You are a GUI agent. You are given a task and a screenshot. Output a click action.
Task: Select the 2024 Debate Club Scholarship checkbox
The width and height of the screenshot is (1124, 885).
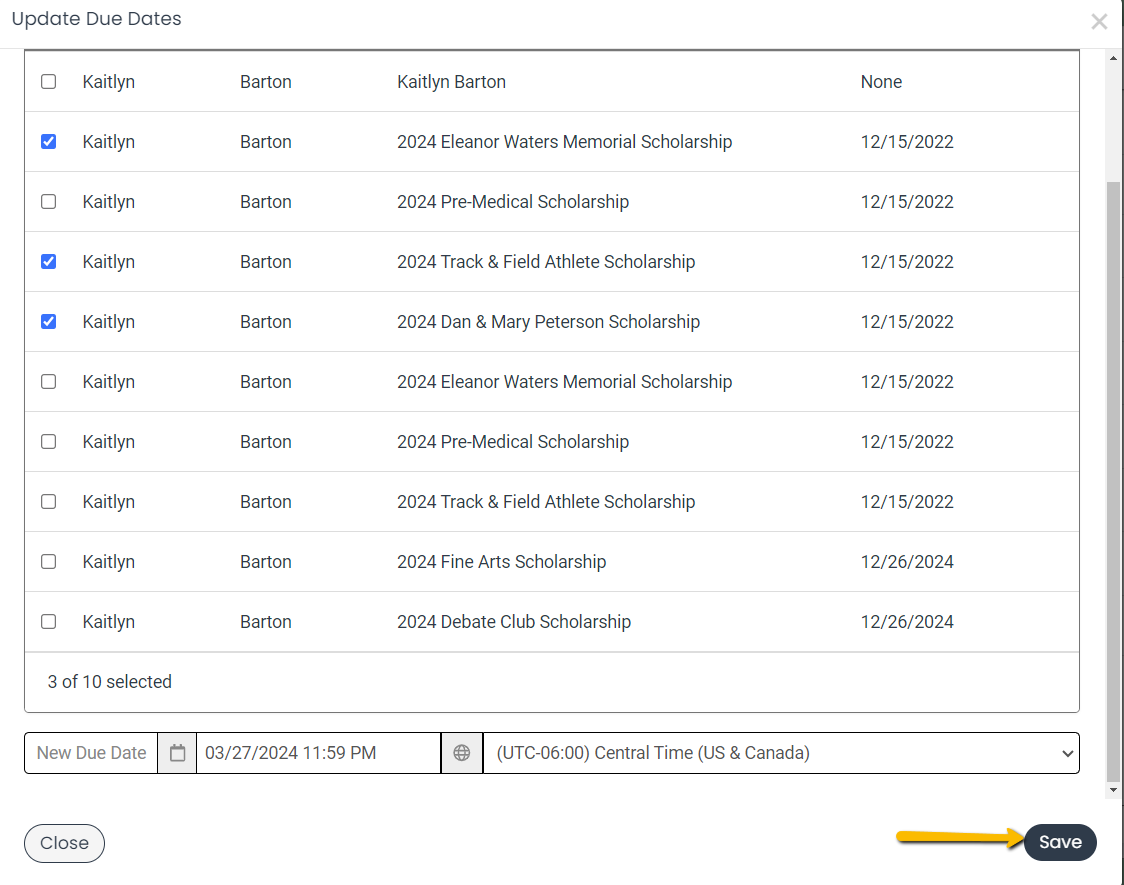[49, 622]
